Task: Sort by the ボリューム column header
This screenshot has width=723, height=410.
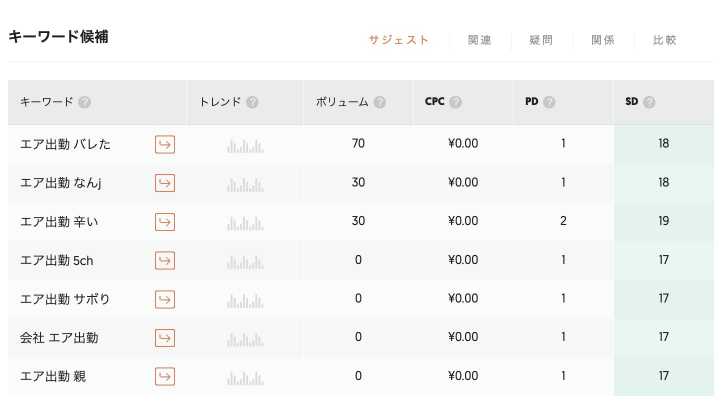Action: coord(342,102)
